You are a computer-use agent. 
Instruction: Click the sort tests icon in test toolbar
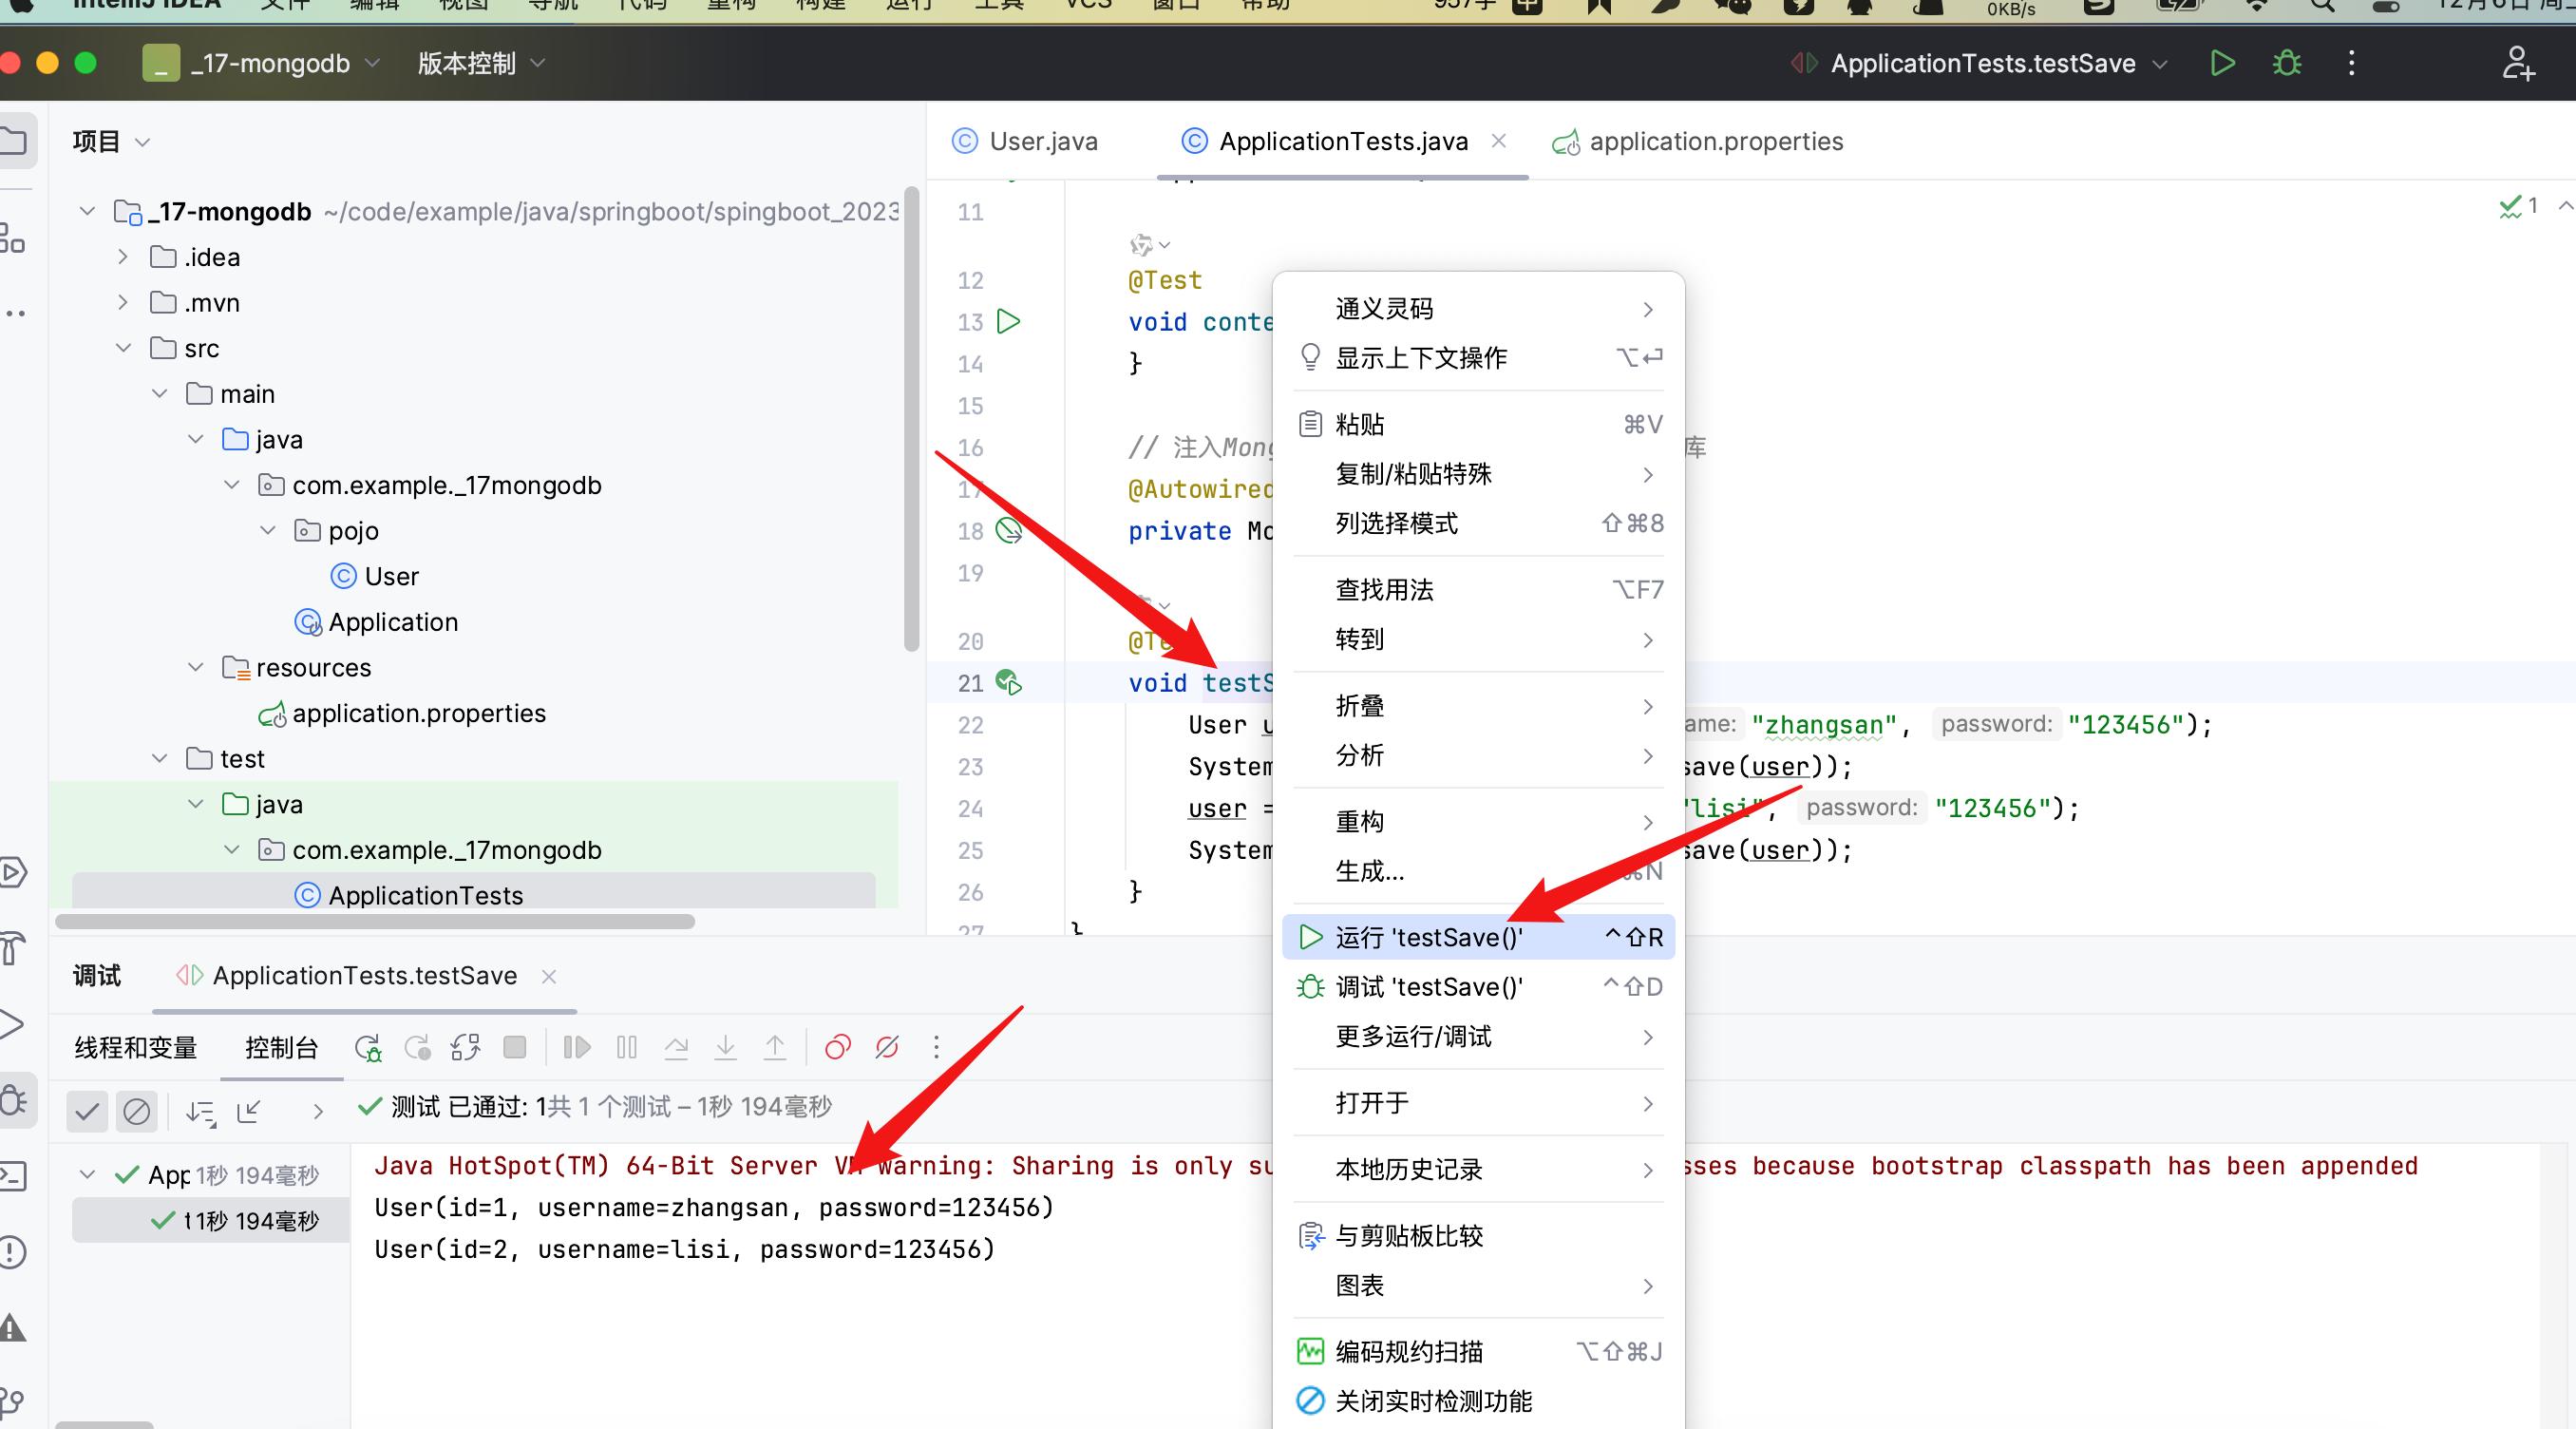coord(200,1111)
